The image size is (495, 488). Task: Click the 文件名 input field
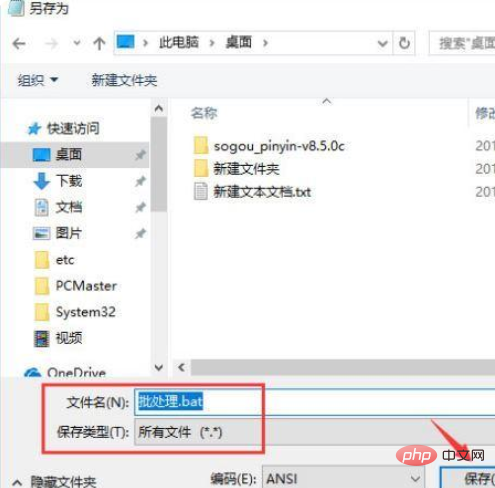314,402
